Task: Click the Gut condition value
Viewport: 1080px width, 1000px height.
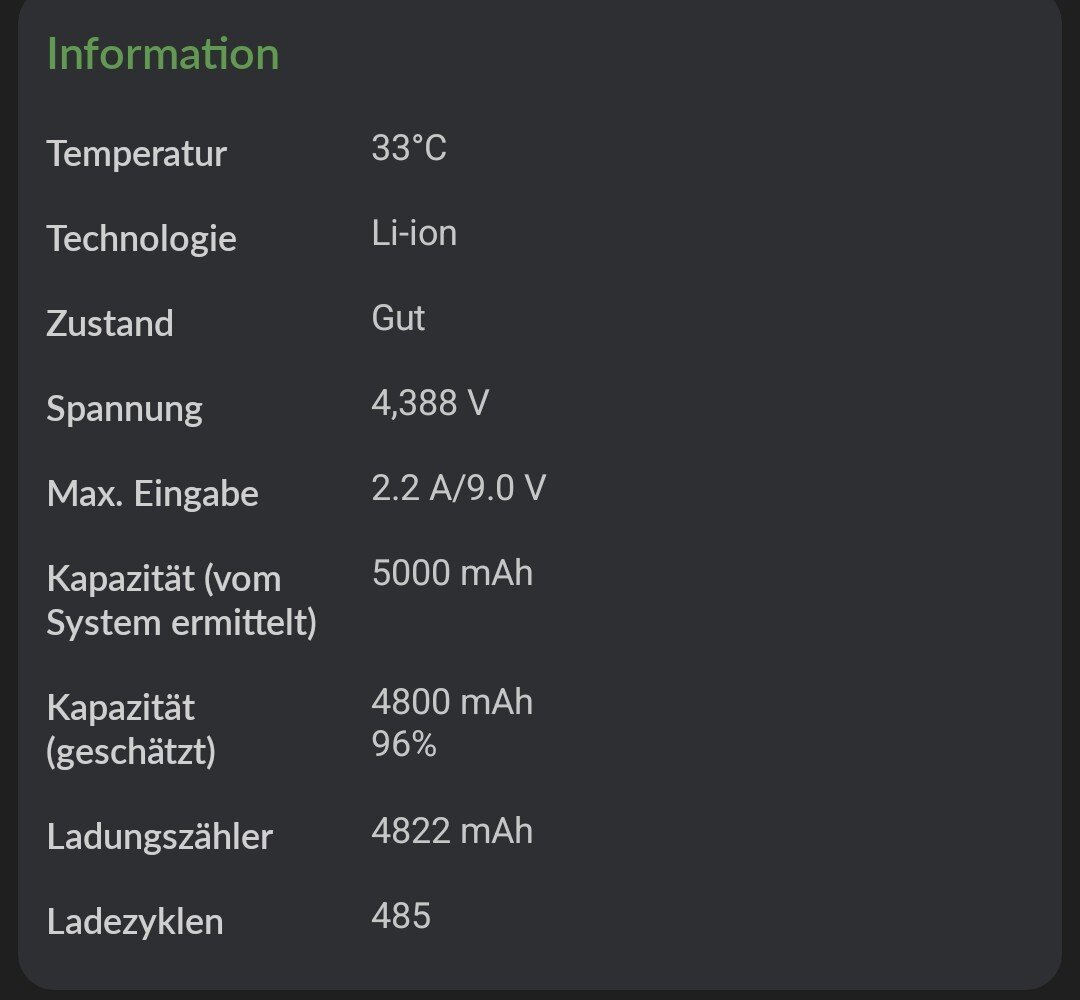Action: [x=398, y=319]
